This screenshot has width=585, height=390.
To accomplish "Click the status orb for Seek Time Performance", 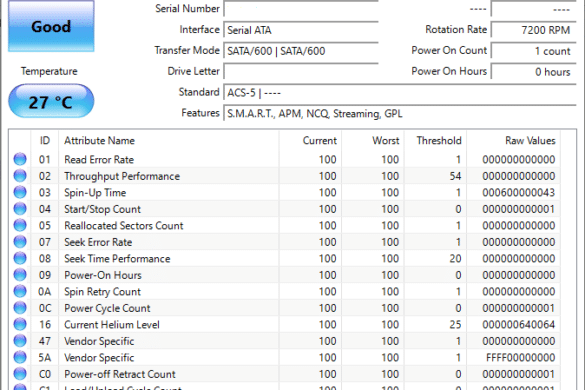I will point(20,258).
